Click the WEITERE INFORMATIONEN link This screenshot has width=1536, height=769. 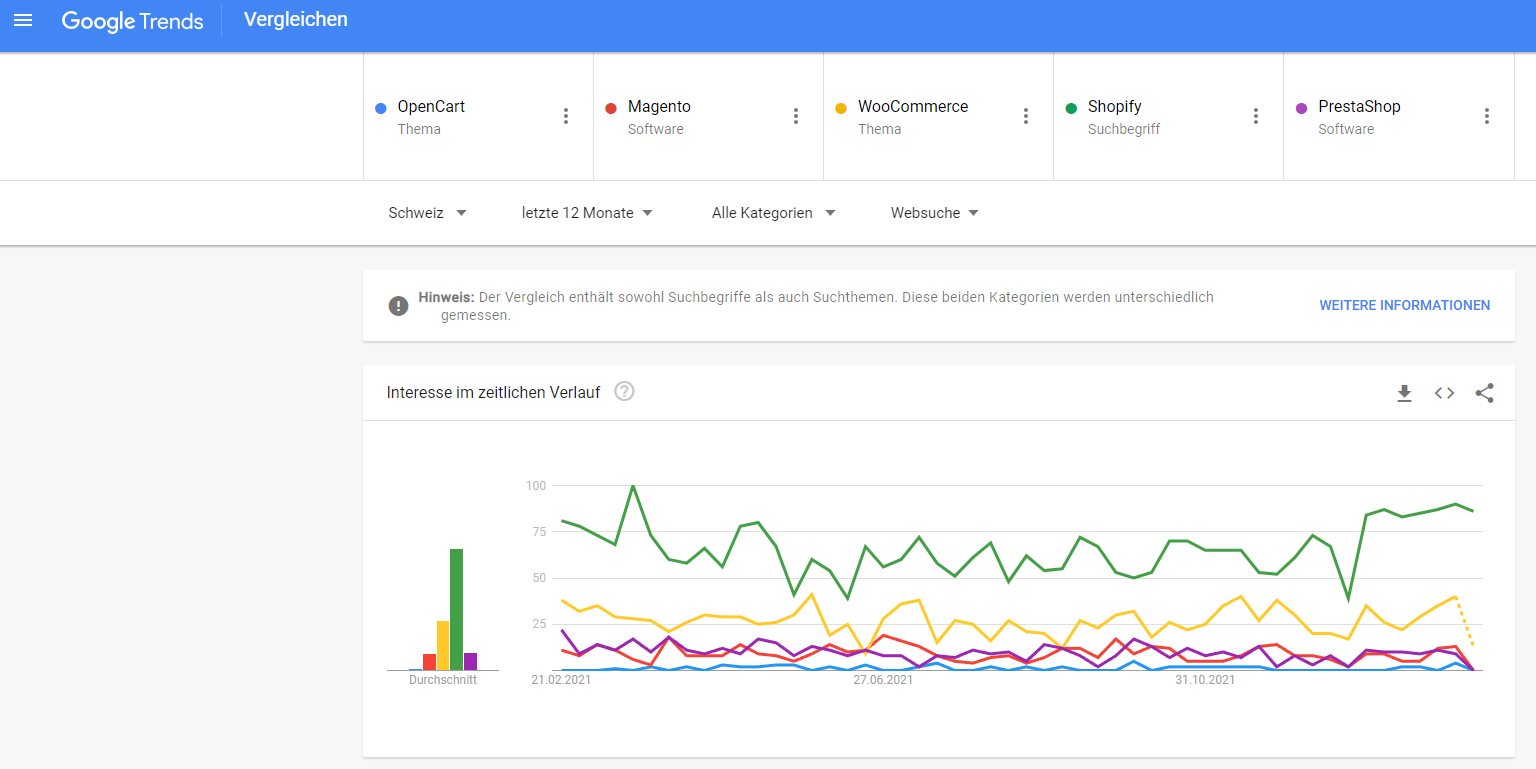(x=1404, y=305)
